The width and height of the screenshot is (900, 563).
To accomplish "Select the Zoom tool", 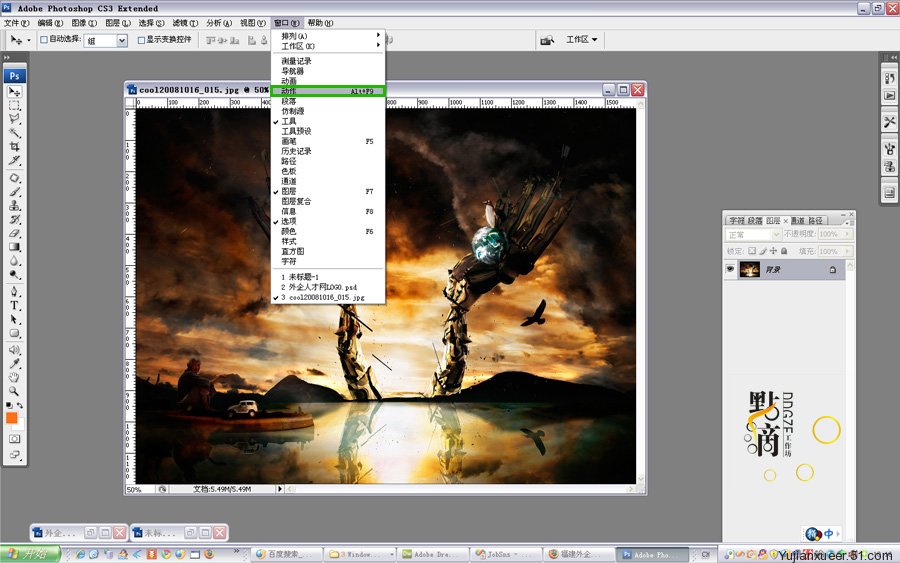I will (x=14, y=391).
